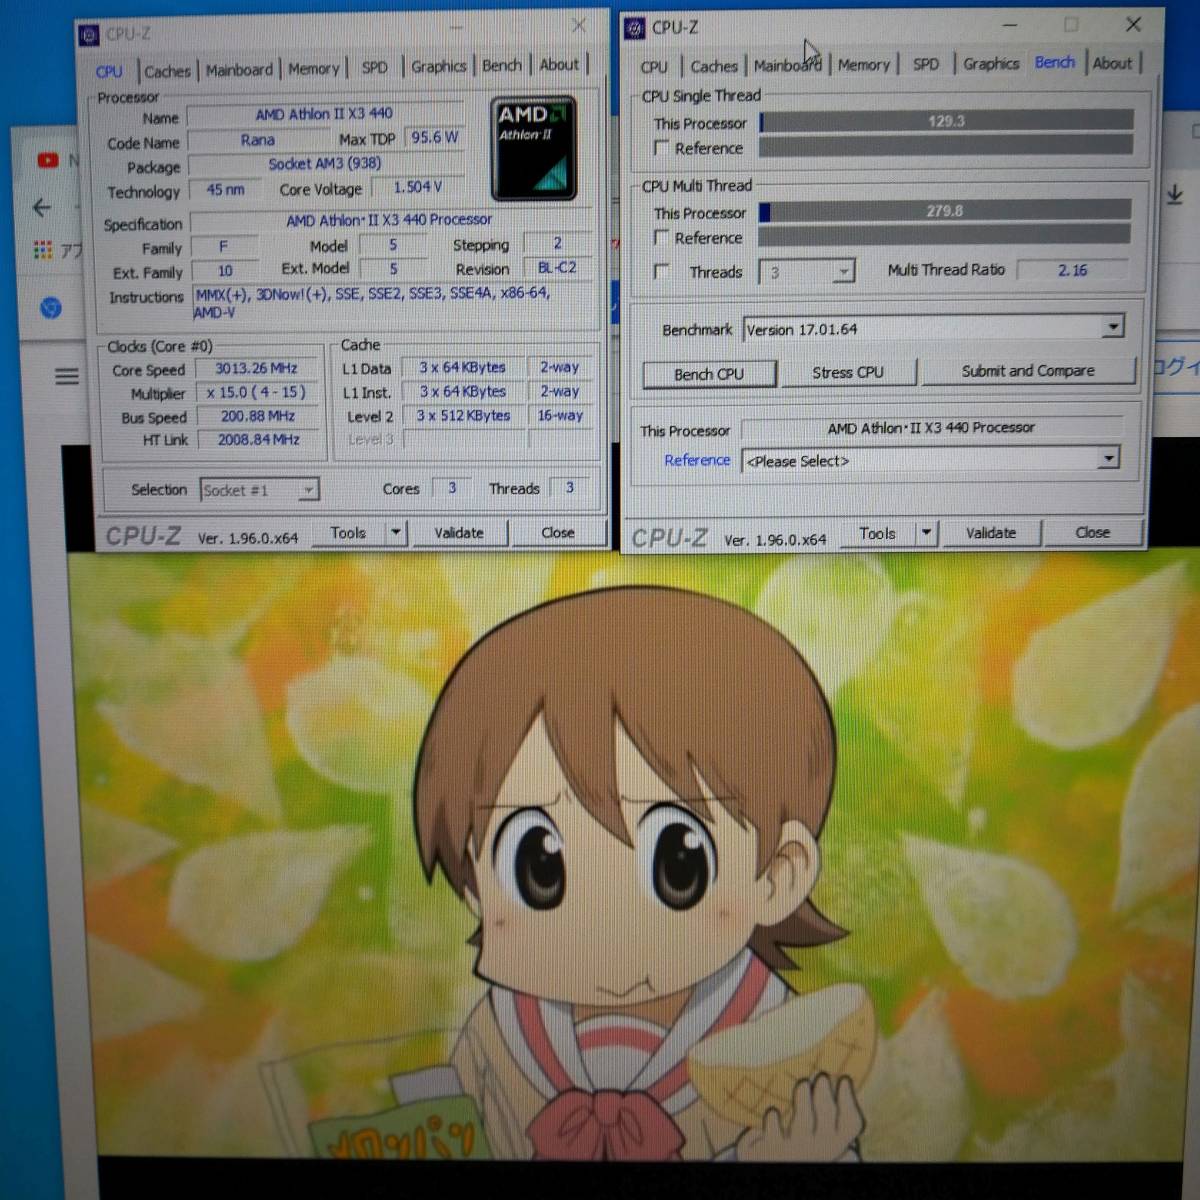The width and height of the screenshot is (1200, 1200).
Task: Go back using the browser back arrow
Action: [x=42, y=207]
